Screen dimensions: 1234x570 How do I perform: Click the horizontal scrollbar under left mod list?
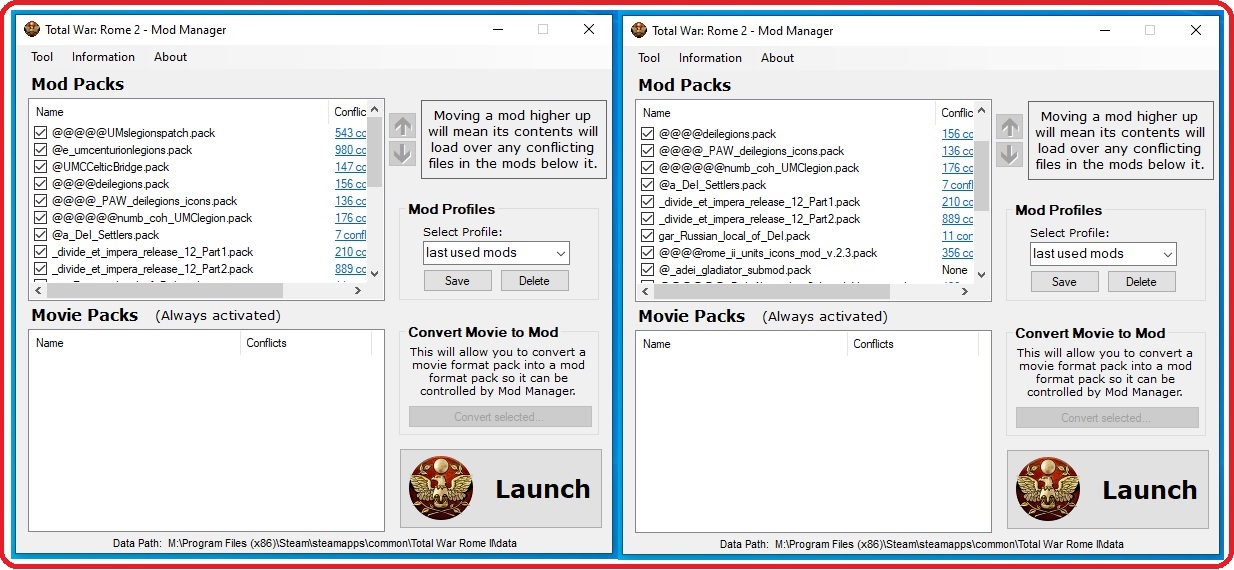(160, 290)
